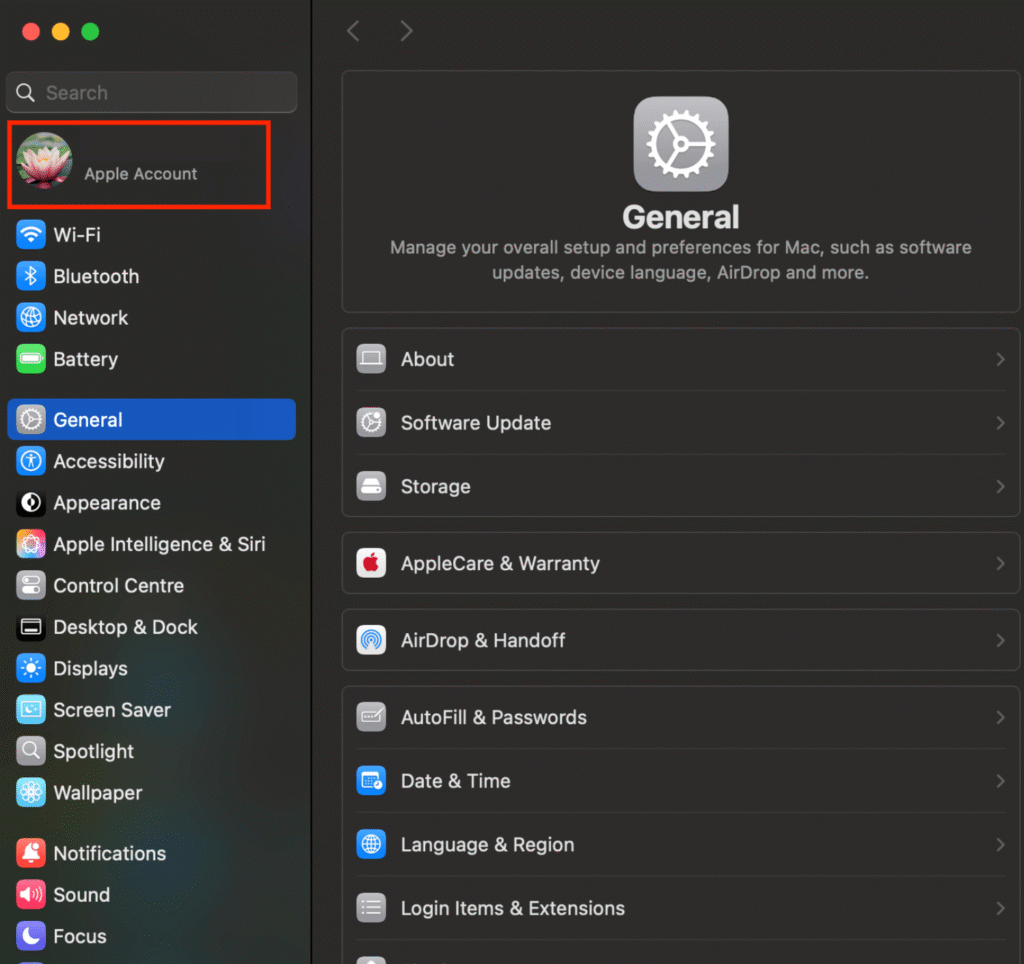Select the Appearance label in sidebar

pos(107,503)
